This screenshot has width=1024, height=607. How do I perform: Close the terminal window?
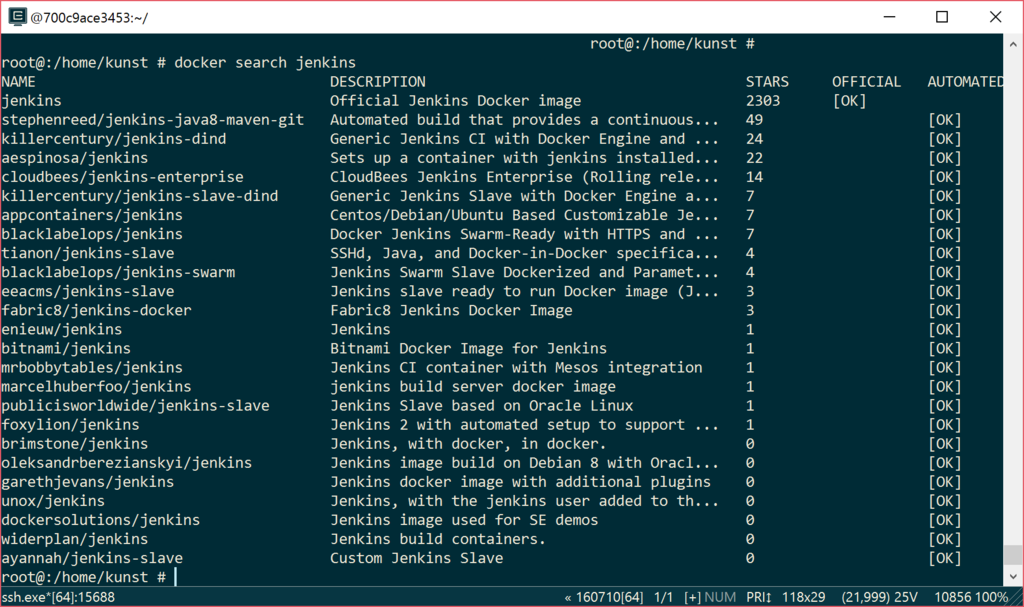(x=995, y=17)
